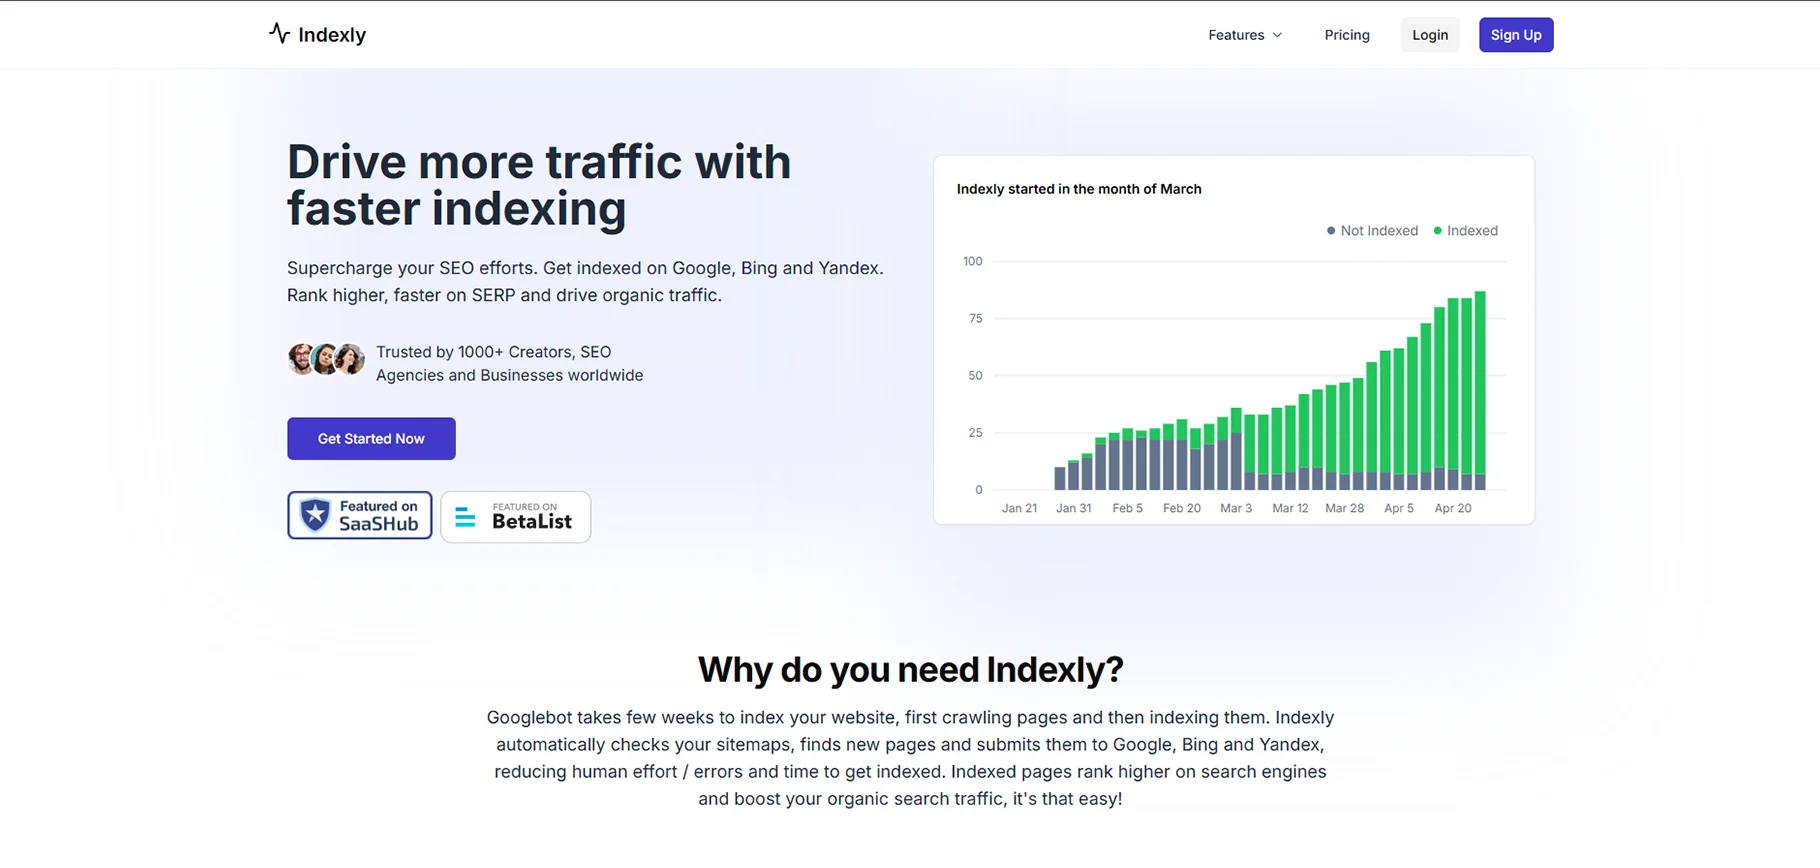1820x868 pixels.
Task: Go to the Pricing page
Action: [x=1347, y=35]
